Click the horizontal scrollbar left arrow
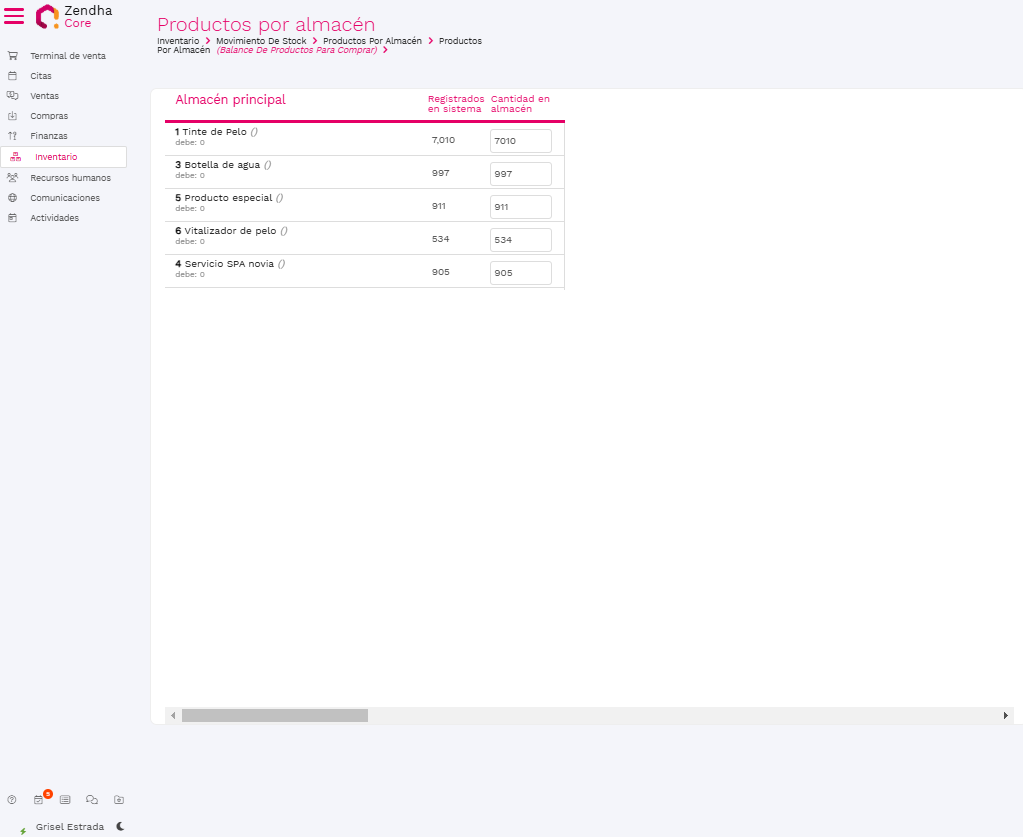This screenshot has width=1023, height=837. coord(173,716)
